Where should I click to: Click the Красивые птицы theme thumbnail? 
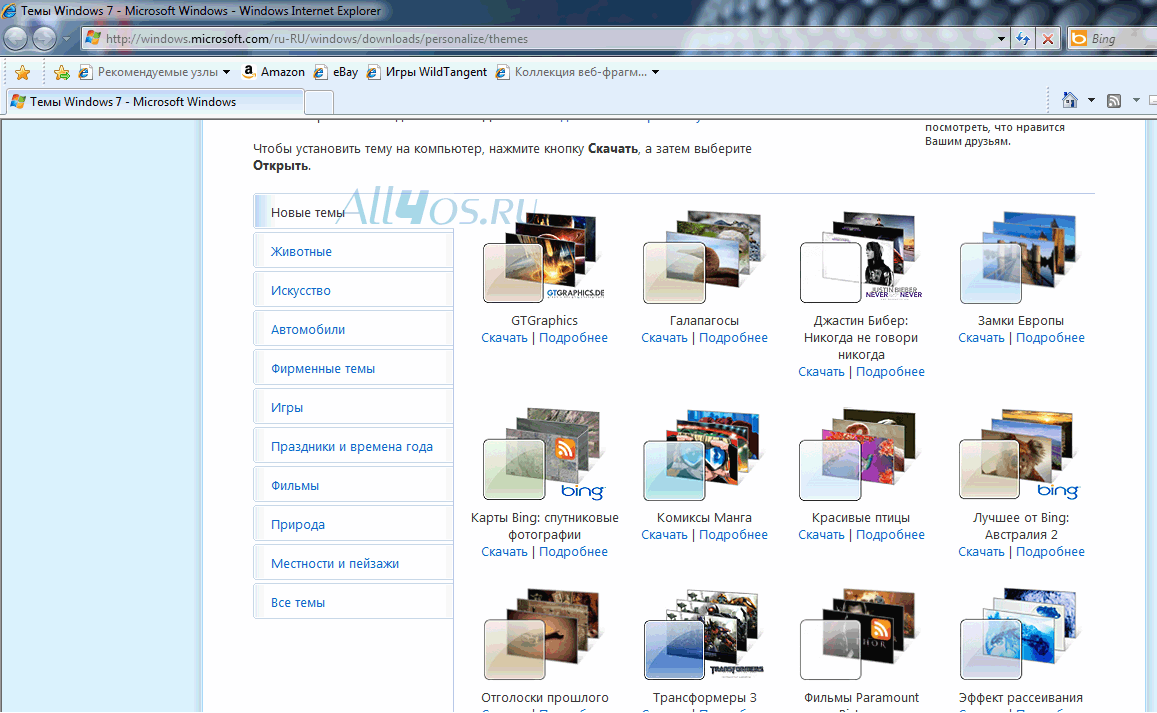point(861,454)
